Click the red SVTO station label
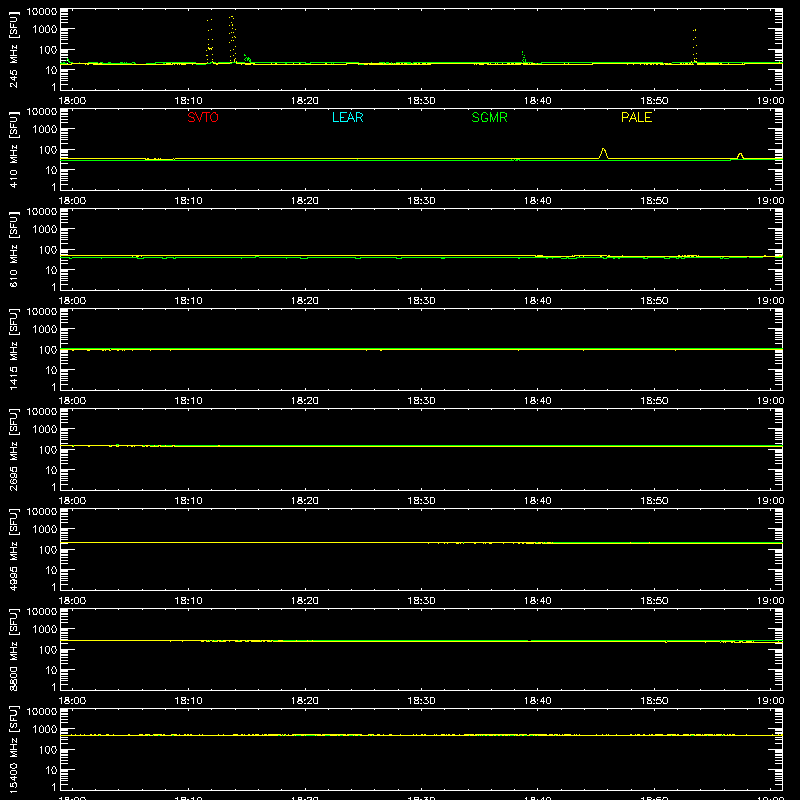800x800 pixels. (x=203, y=117)
